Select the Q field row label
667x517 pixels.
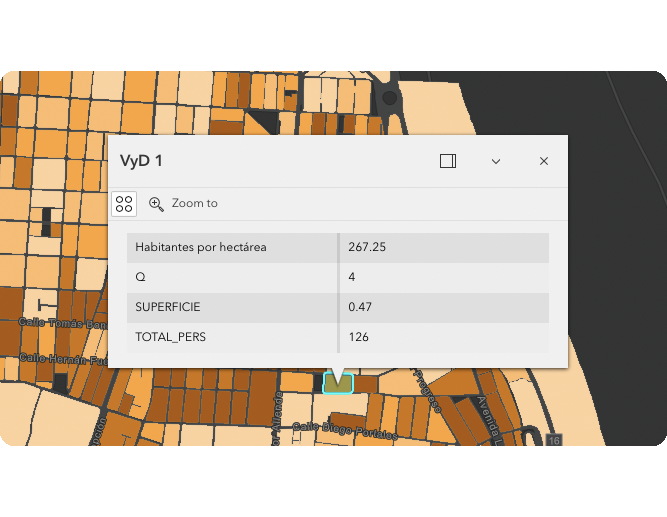coord(140,277)
